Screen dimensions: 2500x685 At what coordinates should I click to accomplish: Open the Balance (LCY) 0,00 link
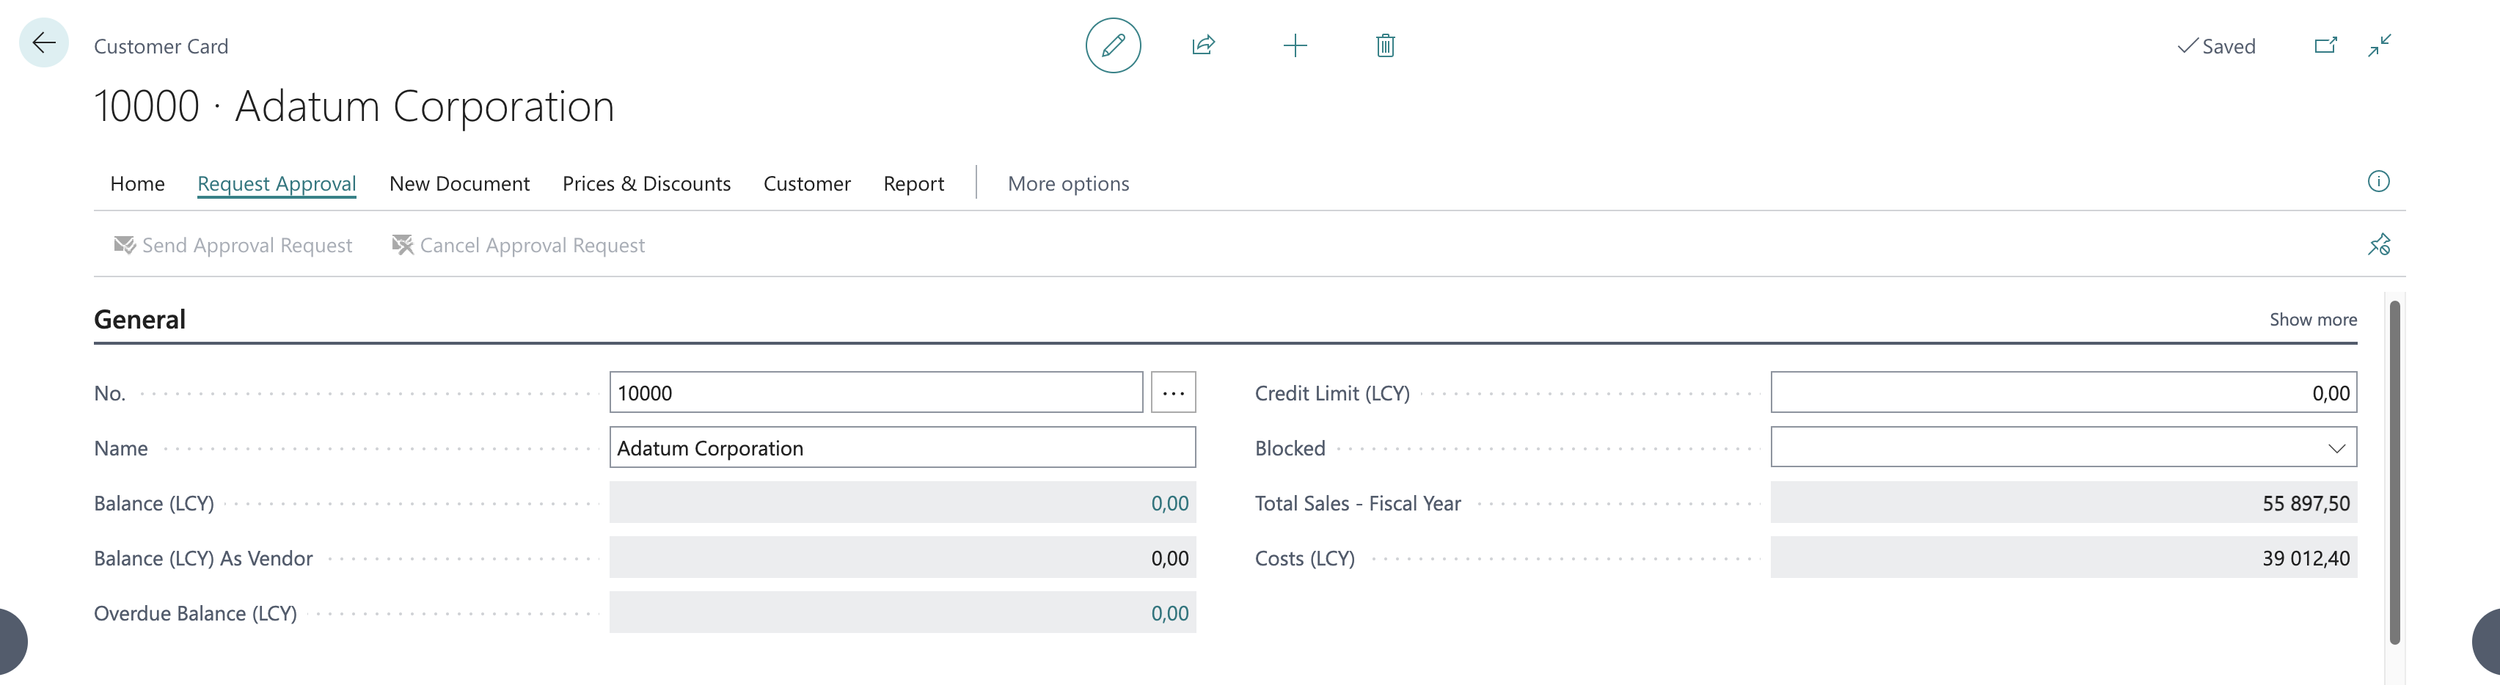tap(1169, 503)
